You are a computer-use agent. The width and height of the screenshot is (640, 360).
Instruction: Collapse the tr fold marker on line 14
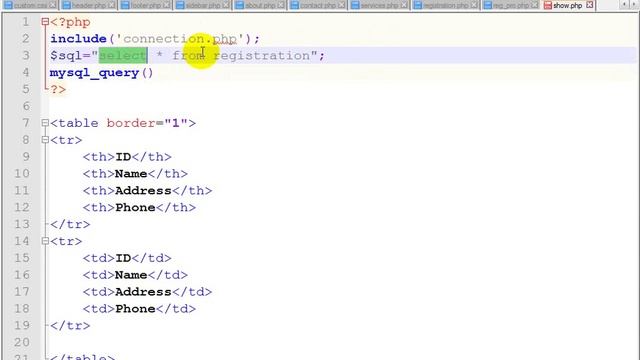click(x=45, y=241)
